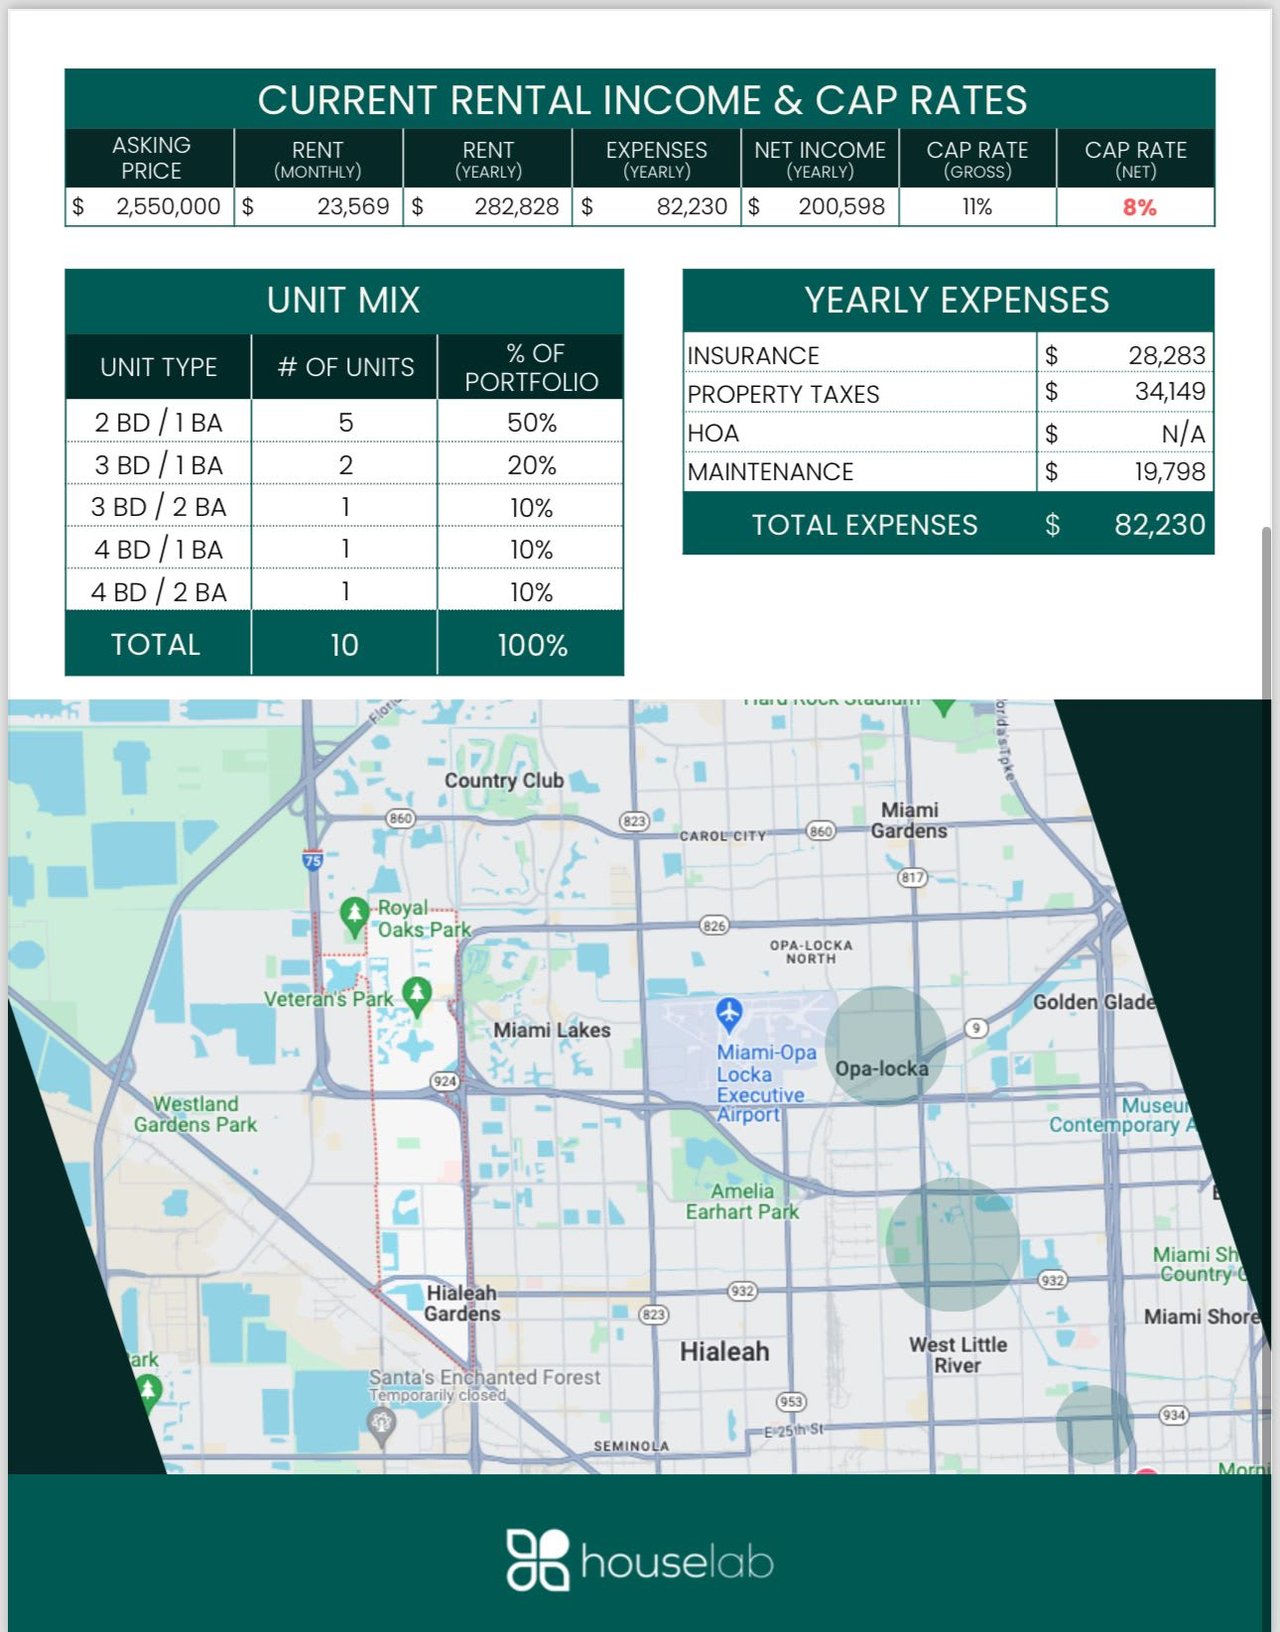Select the insurance amount 28,283

(x=1166, y=355)
